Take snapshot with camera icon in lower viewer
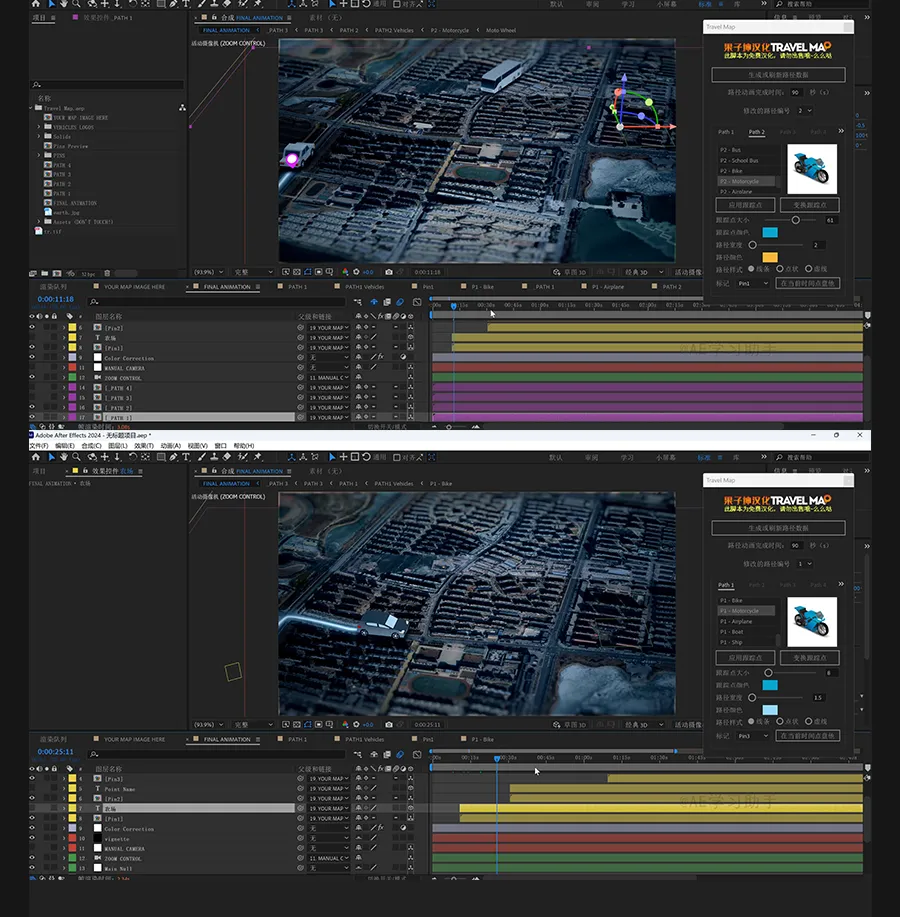Screen dimensions: 900x917 pos(389,725)
